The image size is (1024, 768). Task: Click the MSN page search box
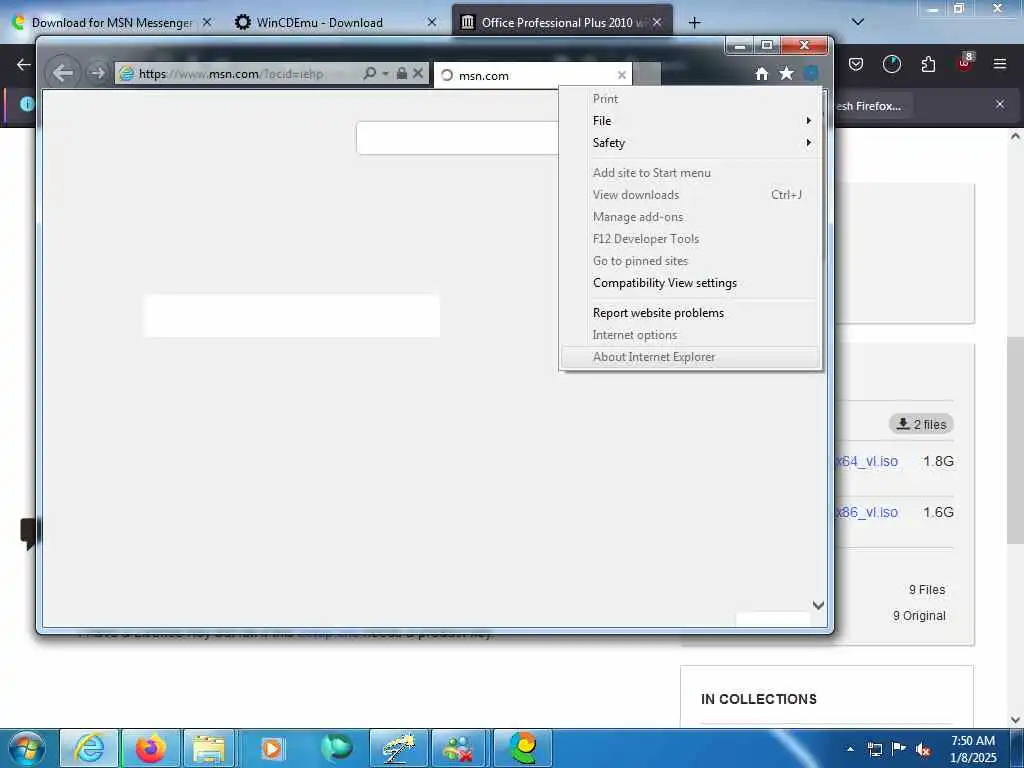point(457,138)
